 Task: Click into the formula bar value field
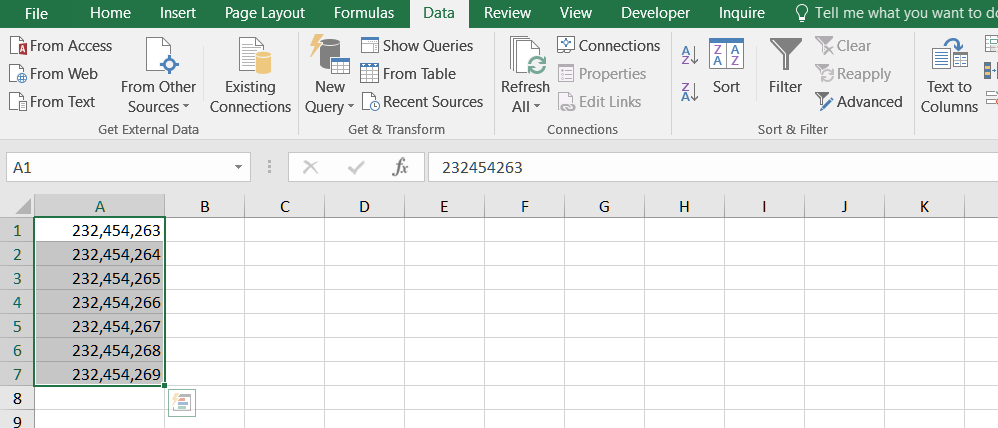point(700,168)
